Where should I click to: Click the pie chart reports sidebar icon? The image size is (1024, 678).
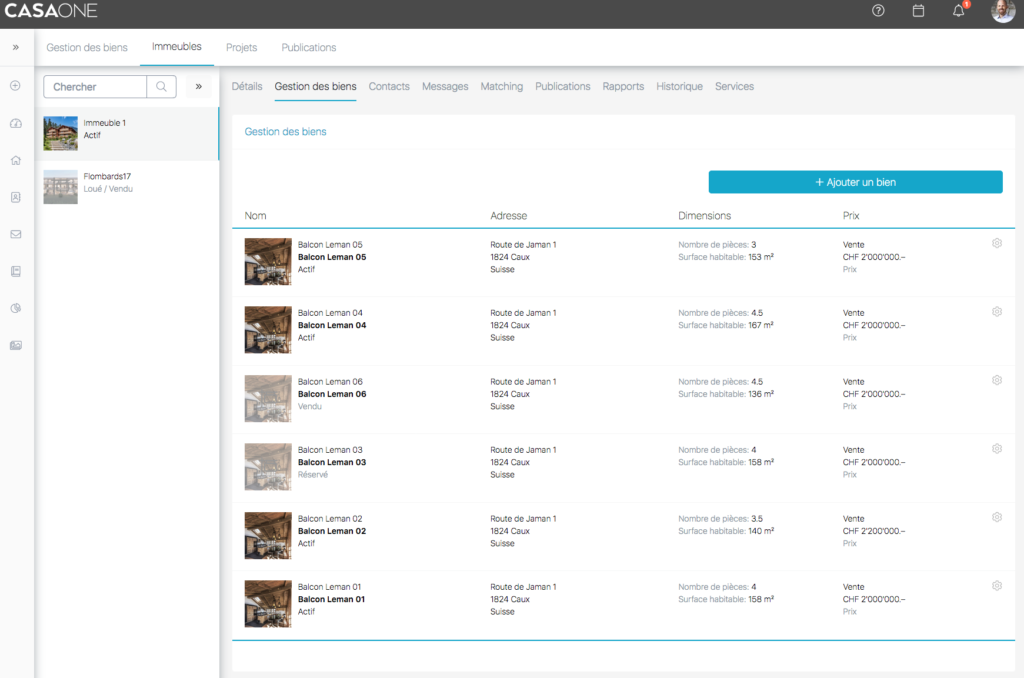[x=16, y=308]
